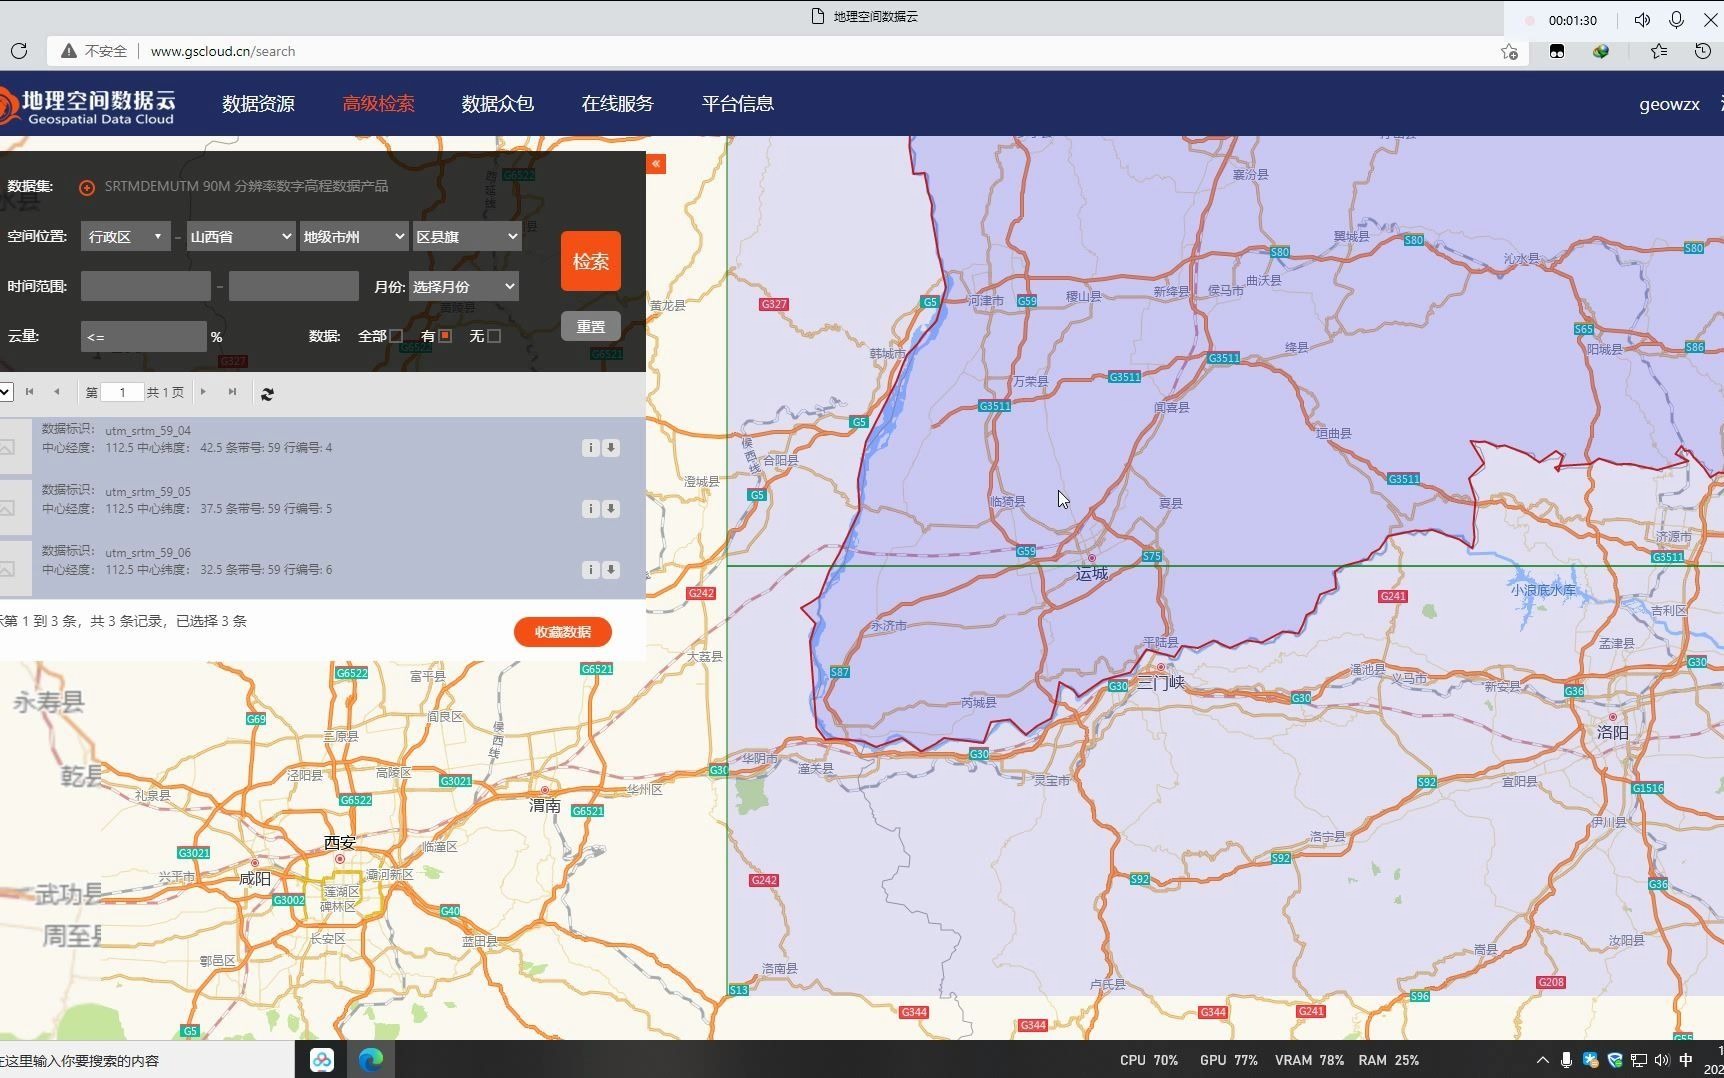View info for utm_srtm_59_05 record
The width and height of the screenshot is (1724, 1078).
[590, 508]
